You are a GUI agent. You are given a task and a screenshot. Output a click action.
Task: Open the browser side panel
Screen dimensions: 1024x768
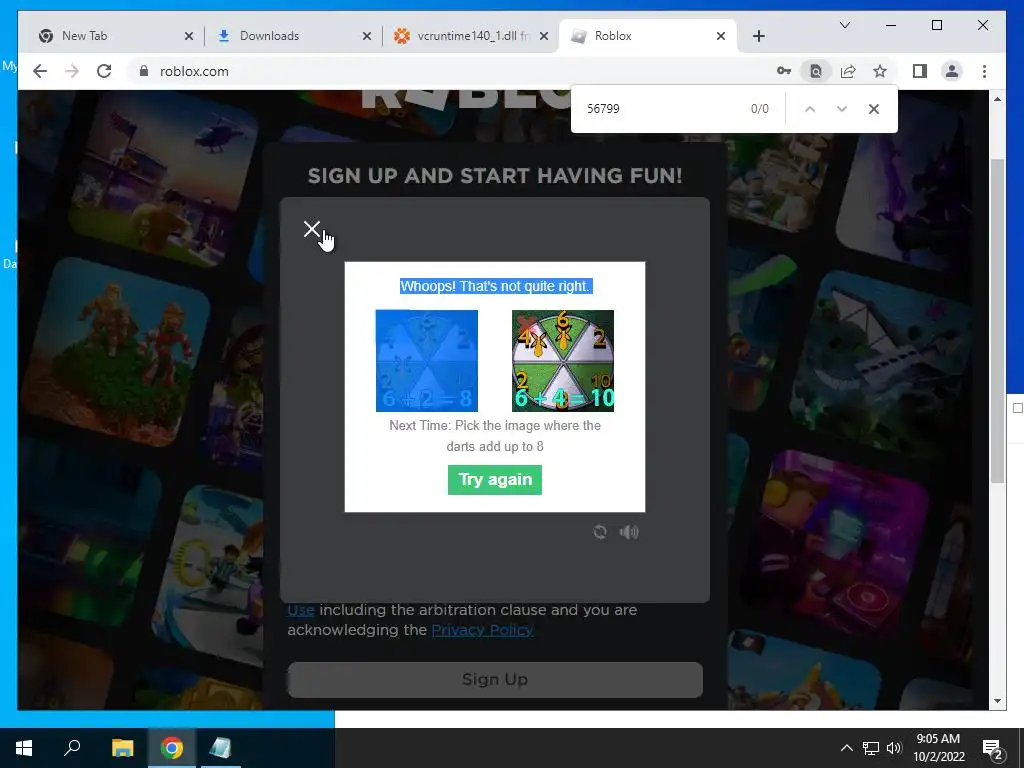coord(920,71)
